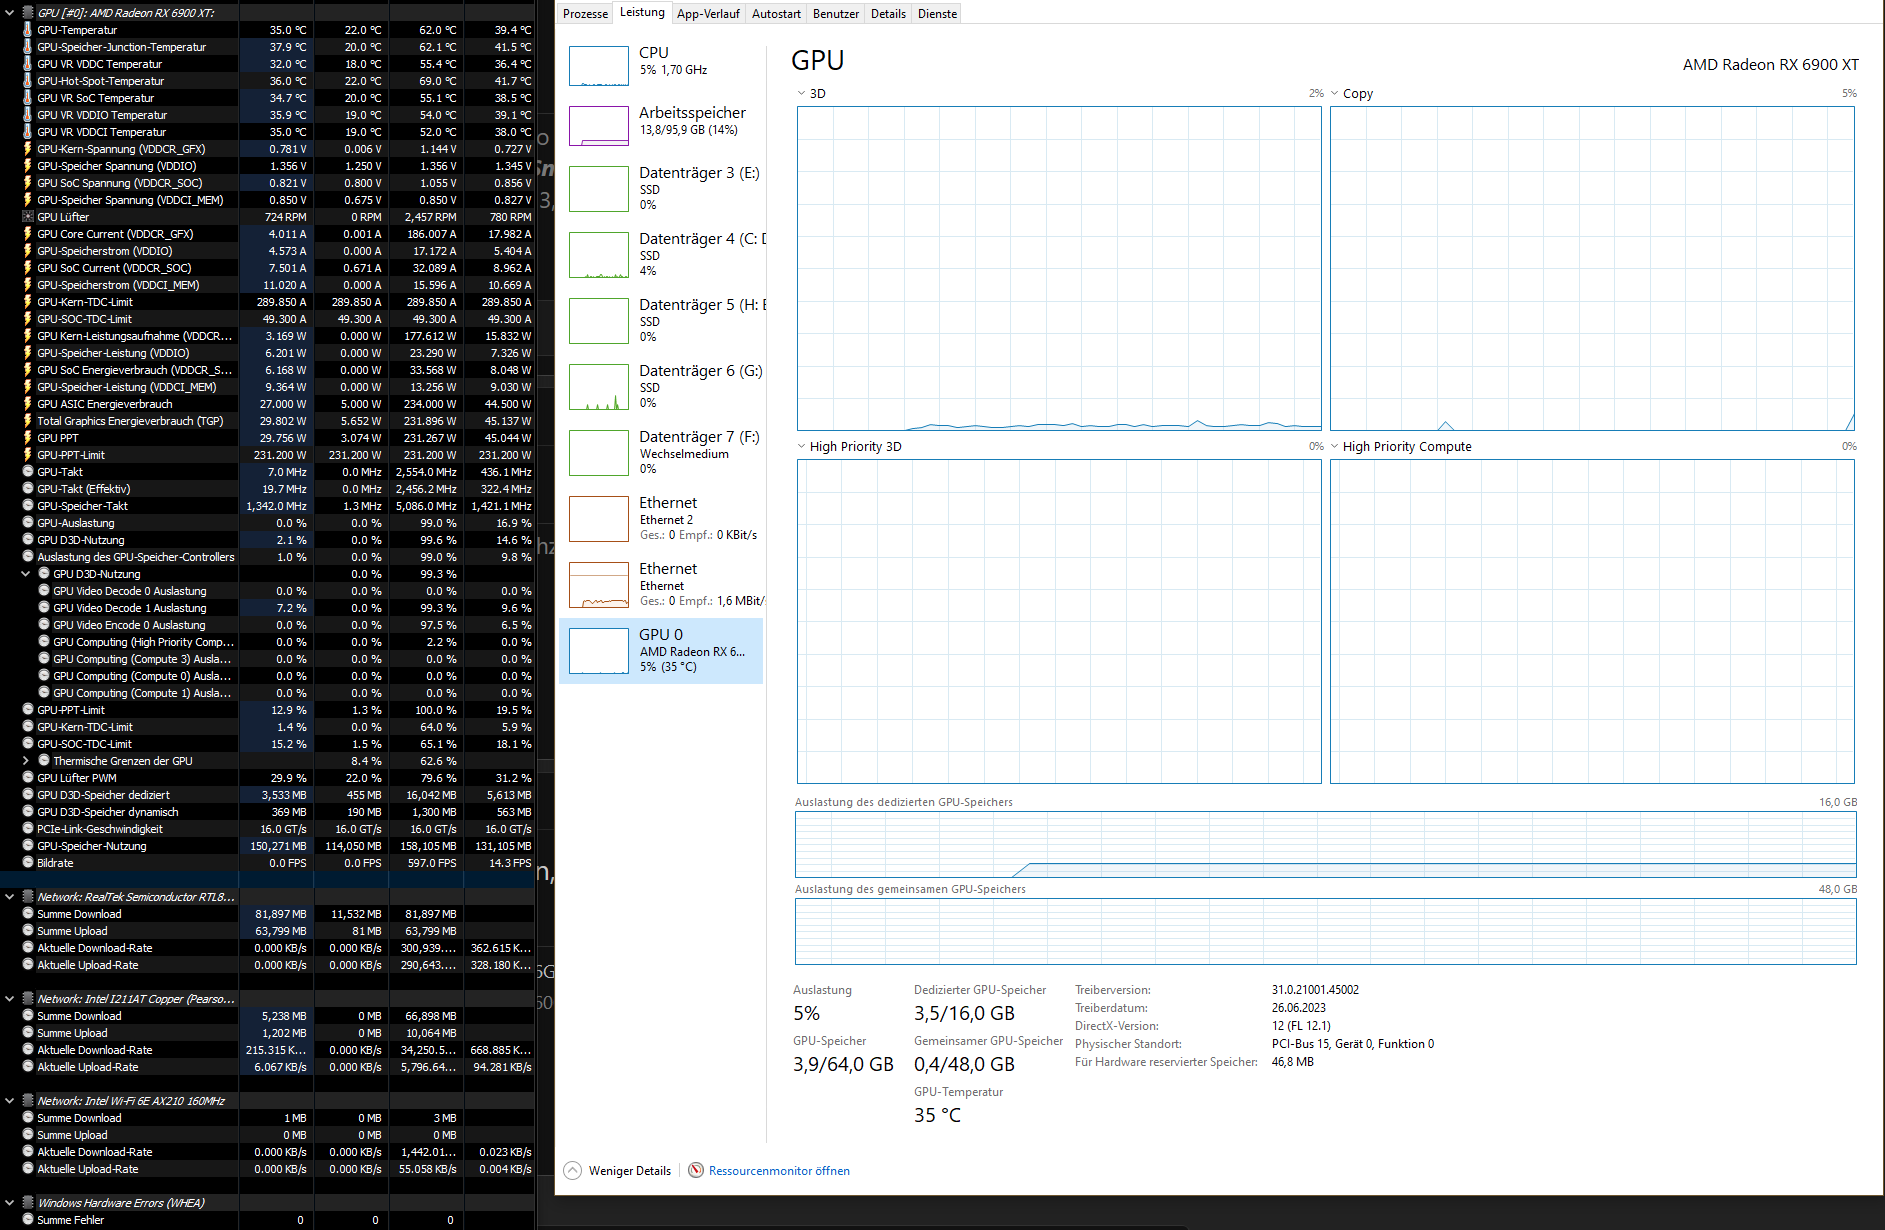Click the driver date 26.06.2023
The height and width of the screenshot is (1230, 1885).
1299,1008
